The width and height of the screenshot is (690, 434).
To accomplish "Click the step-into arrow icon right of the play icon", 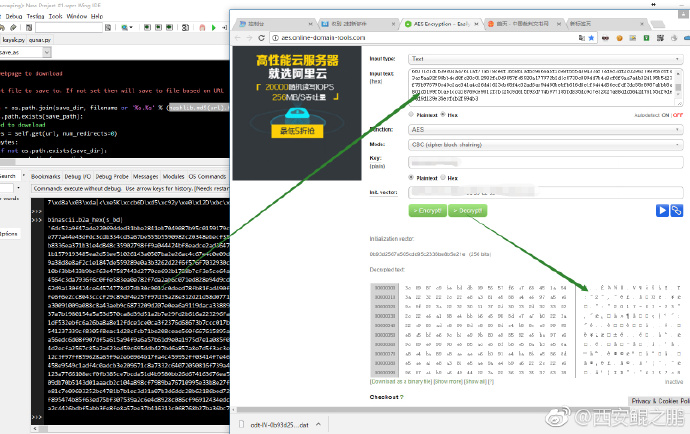I will [224, 27].
